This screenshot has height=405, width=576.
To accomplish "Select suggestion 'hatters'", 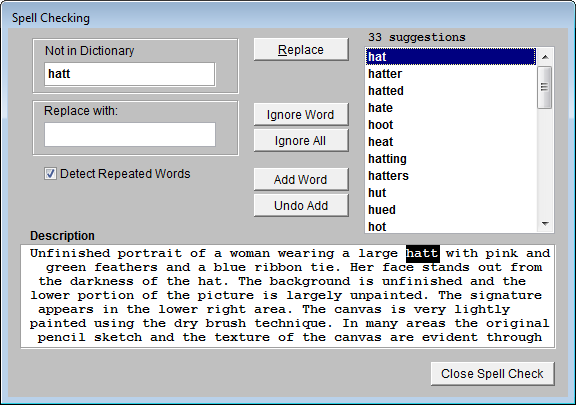I will (x=451, y=176).
